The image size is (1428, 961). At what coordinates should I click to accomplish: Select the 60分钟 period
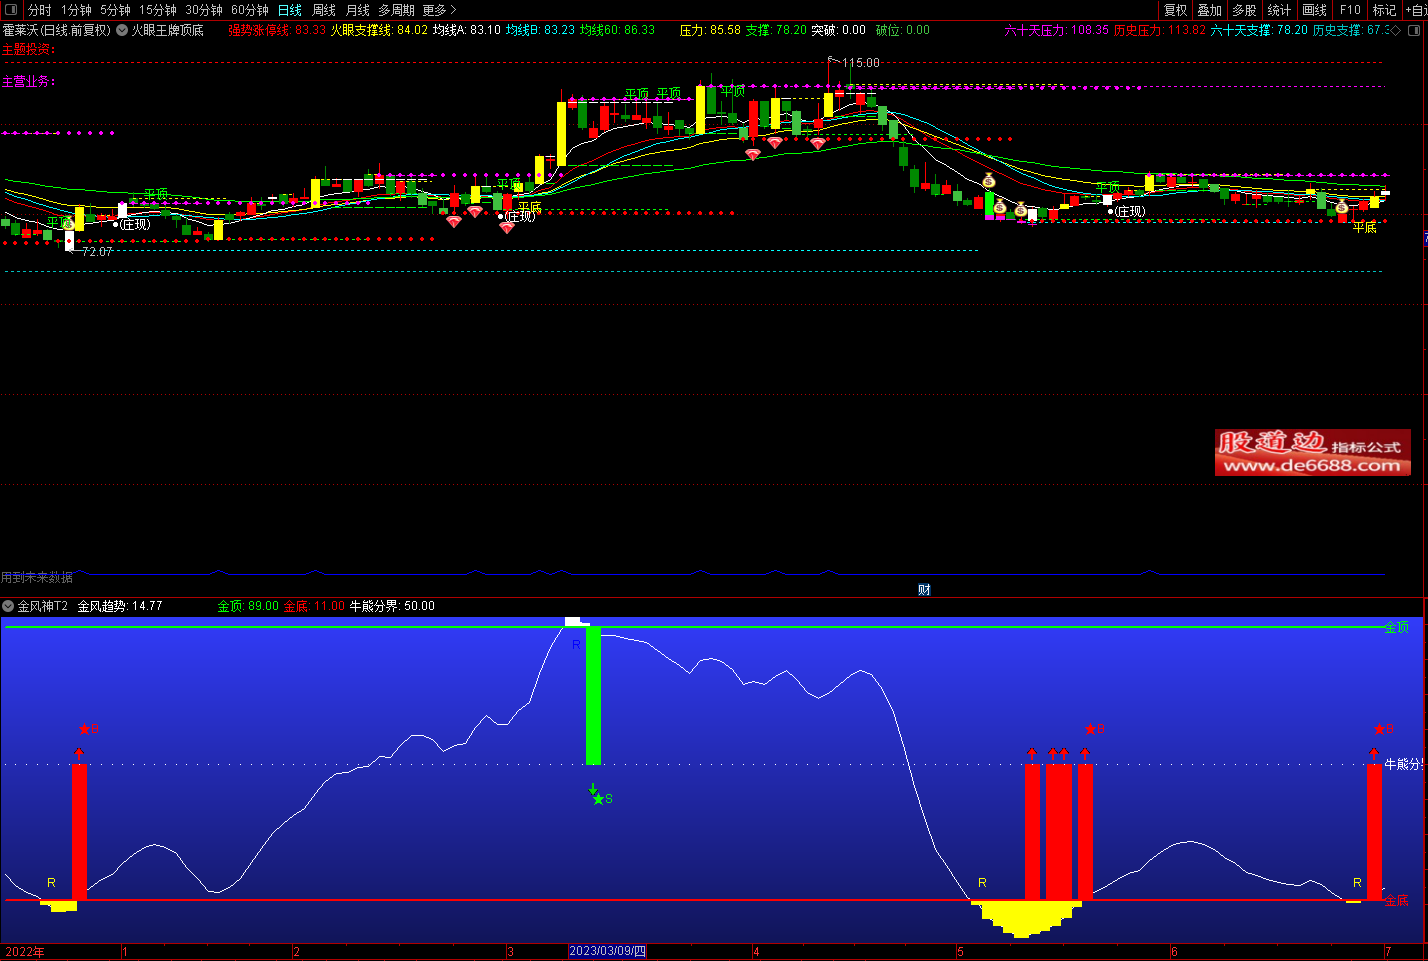250,10
